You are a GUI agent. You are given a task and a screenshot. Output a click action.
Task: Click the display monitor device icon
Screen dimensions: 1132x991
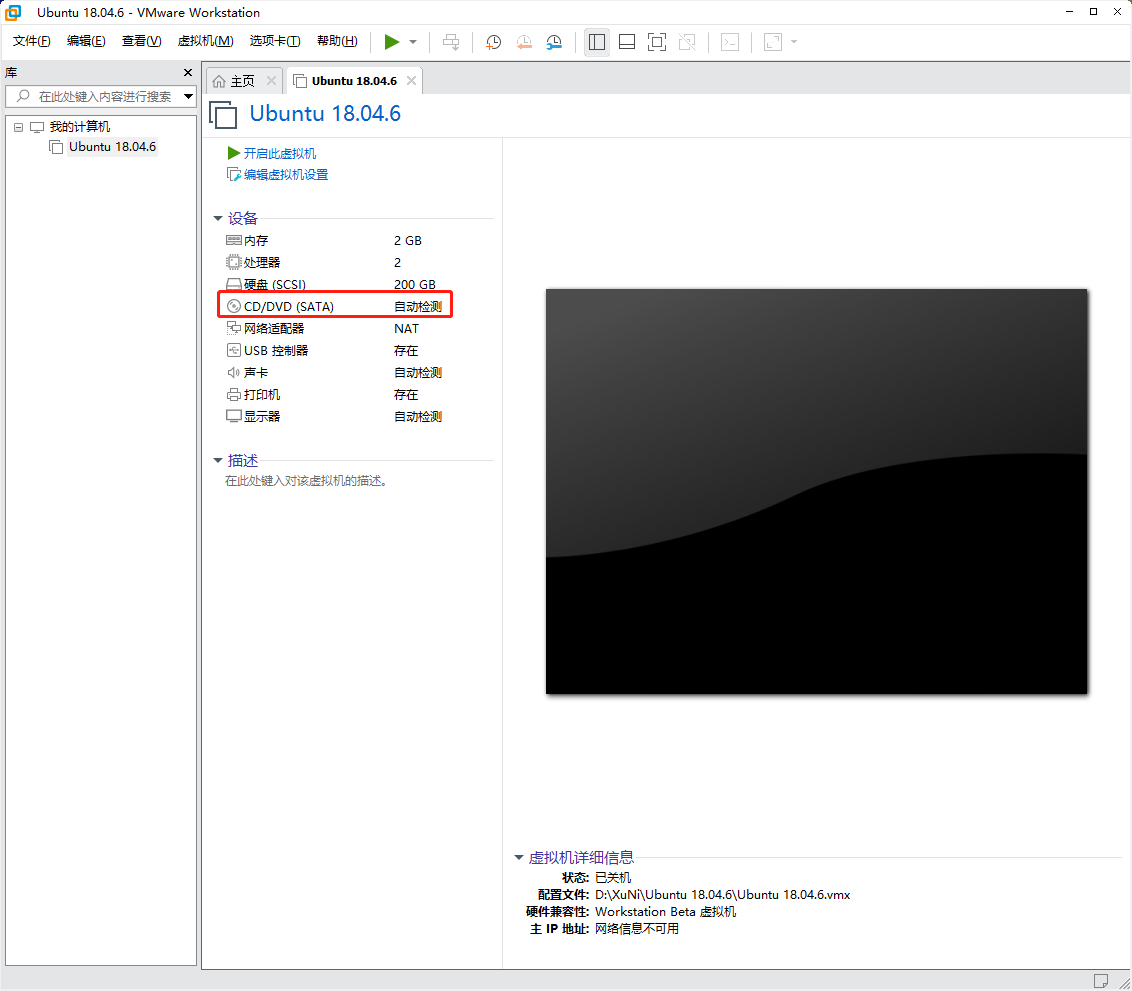[234, 416]
